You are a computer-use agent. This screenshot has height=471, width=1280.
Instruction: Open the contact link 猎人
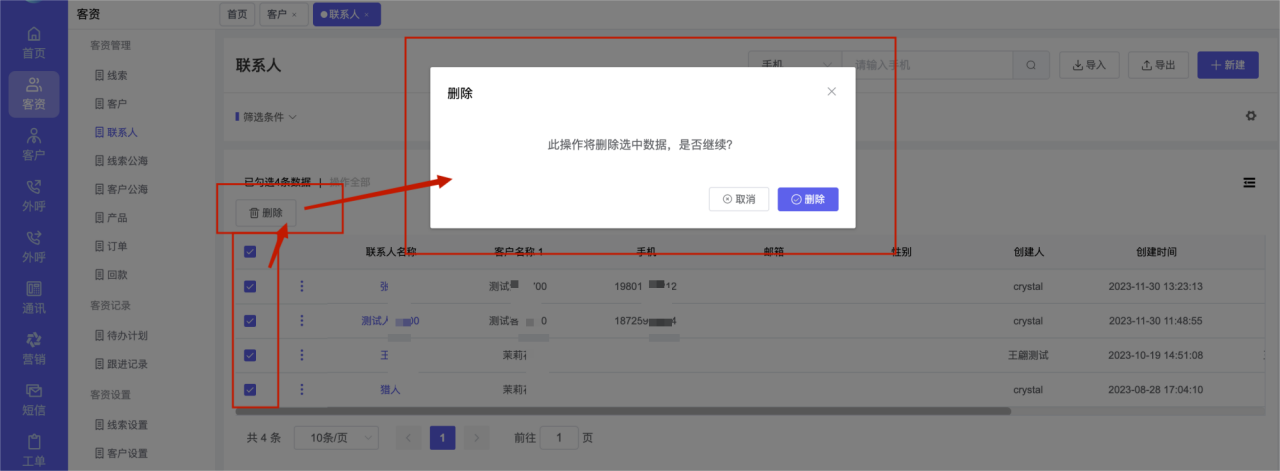(390, 390)
